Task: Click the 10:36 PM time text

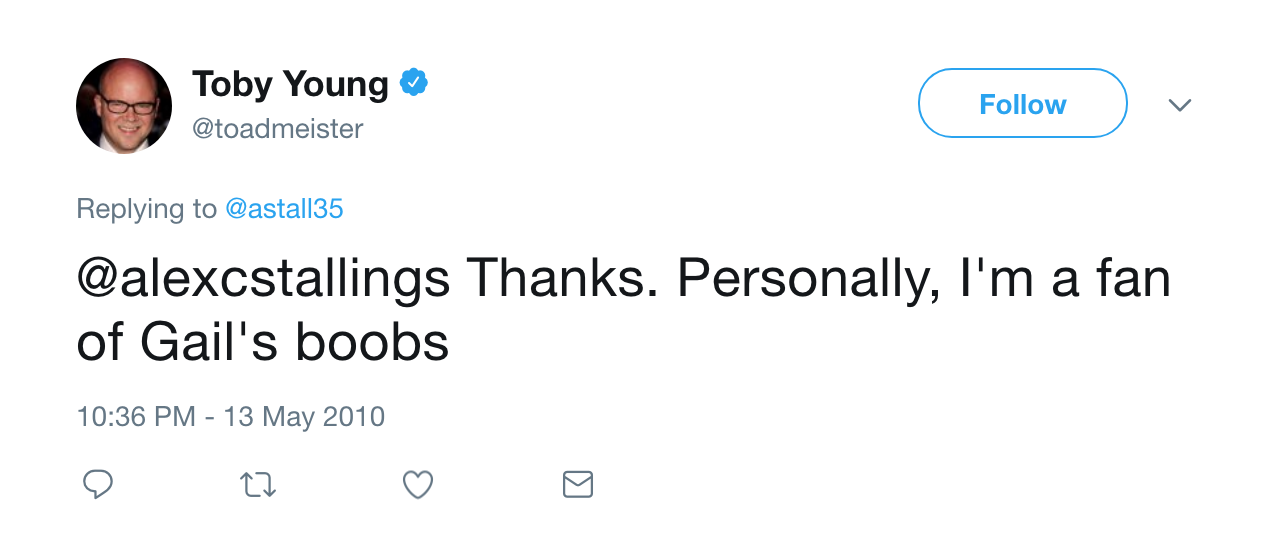Action: [136, 416]
